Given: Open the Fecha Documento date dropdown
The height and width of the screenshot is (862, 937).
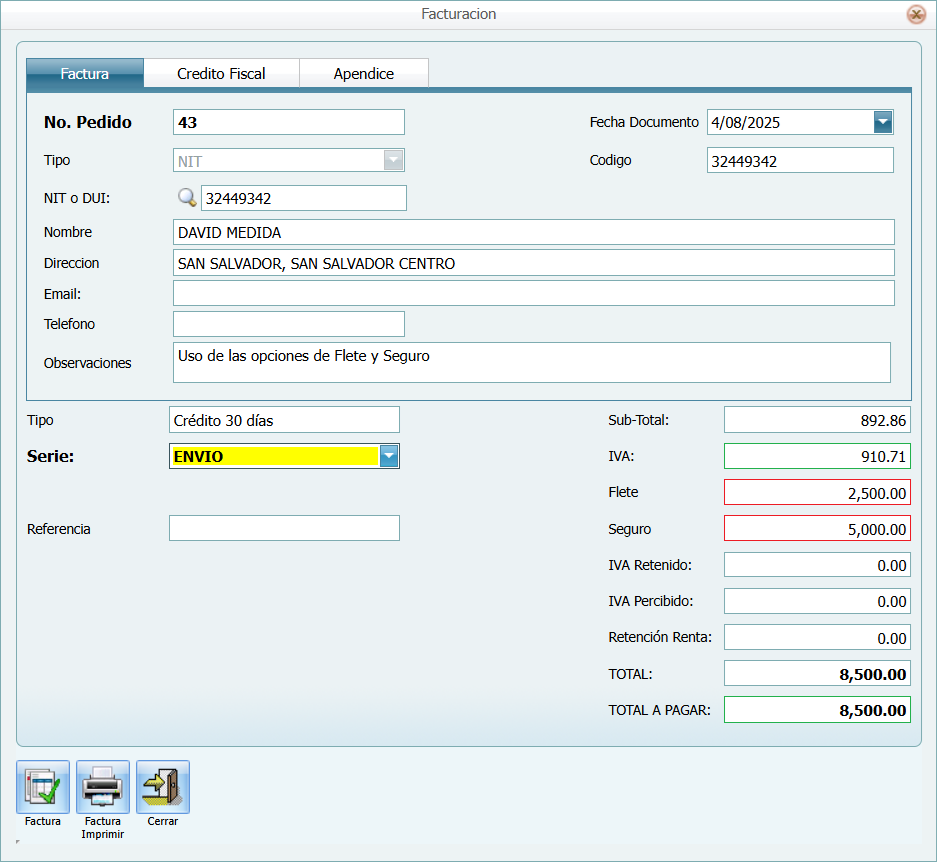Looking at the screenshot, I should pyautogui.click(x=883, y=122).
